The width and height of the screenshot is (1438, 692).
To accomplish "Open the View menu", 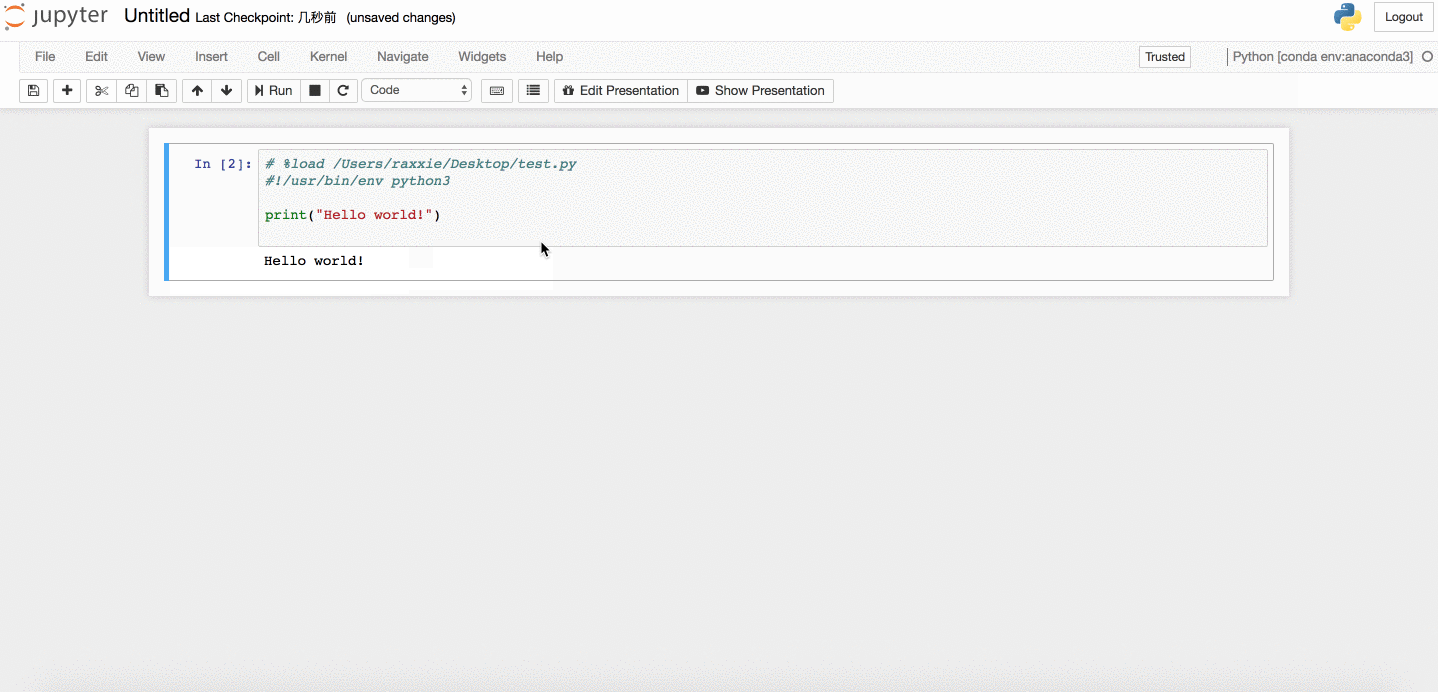I will click(x=151, y=57).
